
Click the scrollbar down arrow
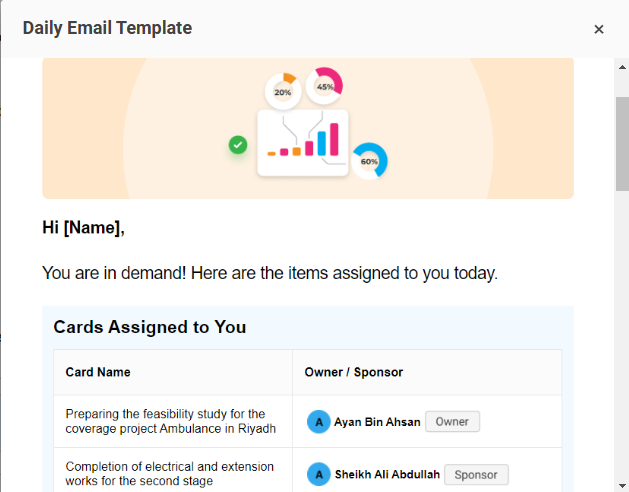point(622,485)
